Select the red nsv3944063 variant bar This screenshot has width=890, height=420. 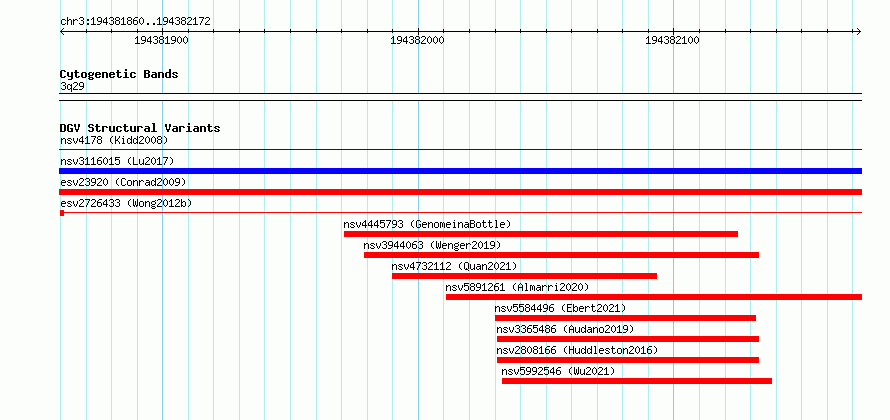(561, 255)
